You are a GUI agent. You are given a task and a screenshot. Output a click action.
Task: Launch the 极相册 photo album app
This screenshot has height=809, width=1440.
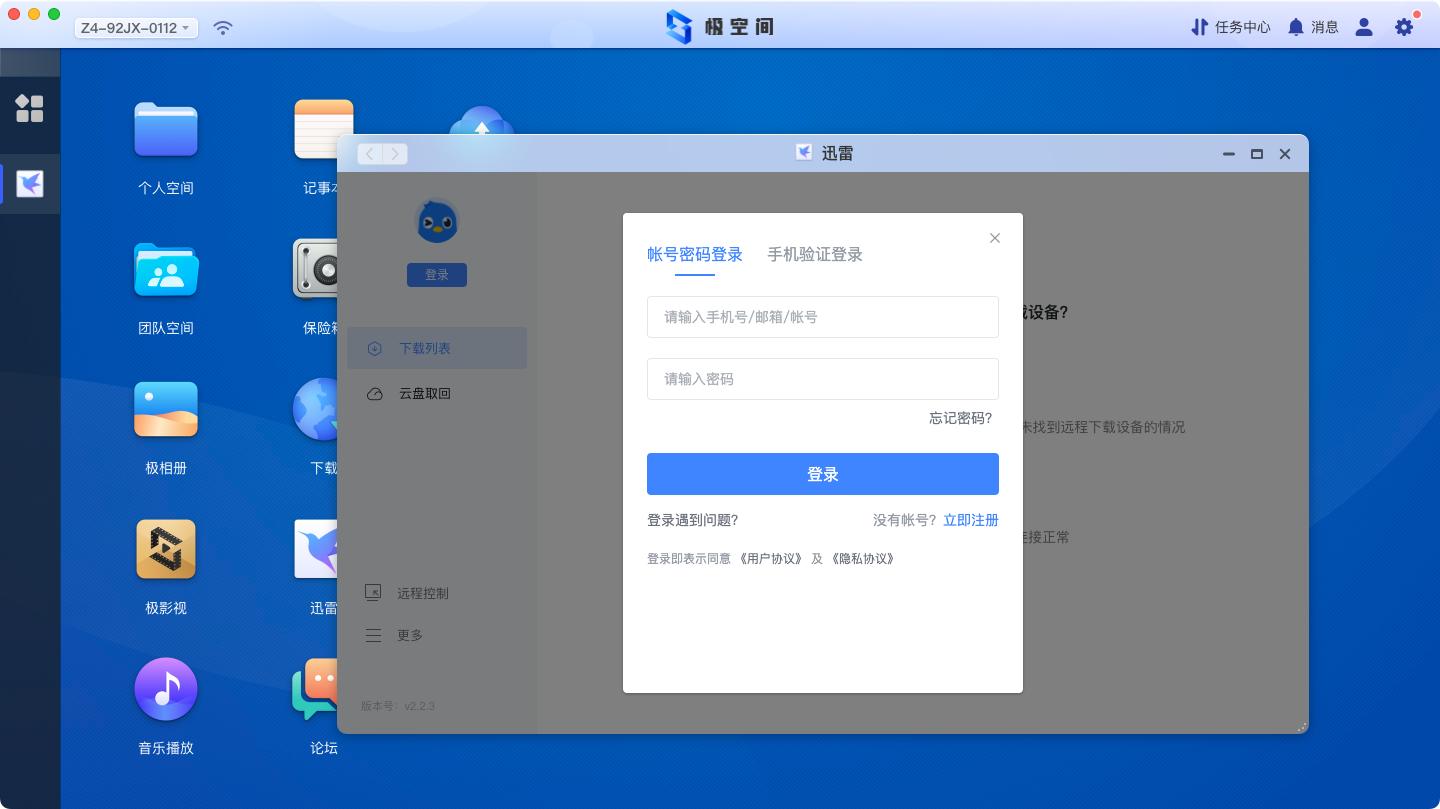(166, 410)
